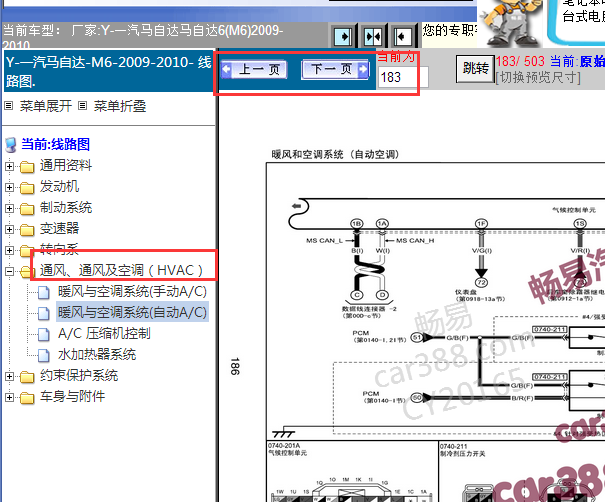Screen dimensions: 605x502
Task: Click the 变速器 folder icon
Action: point(27,230)
